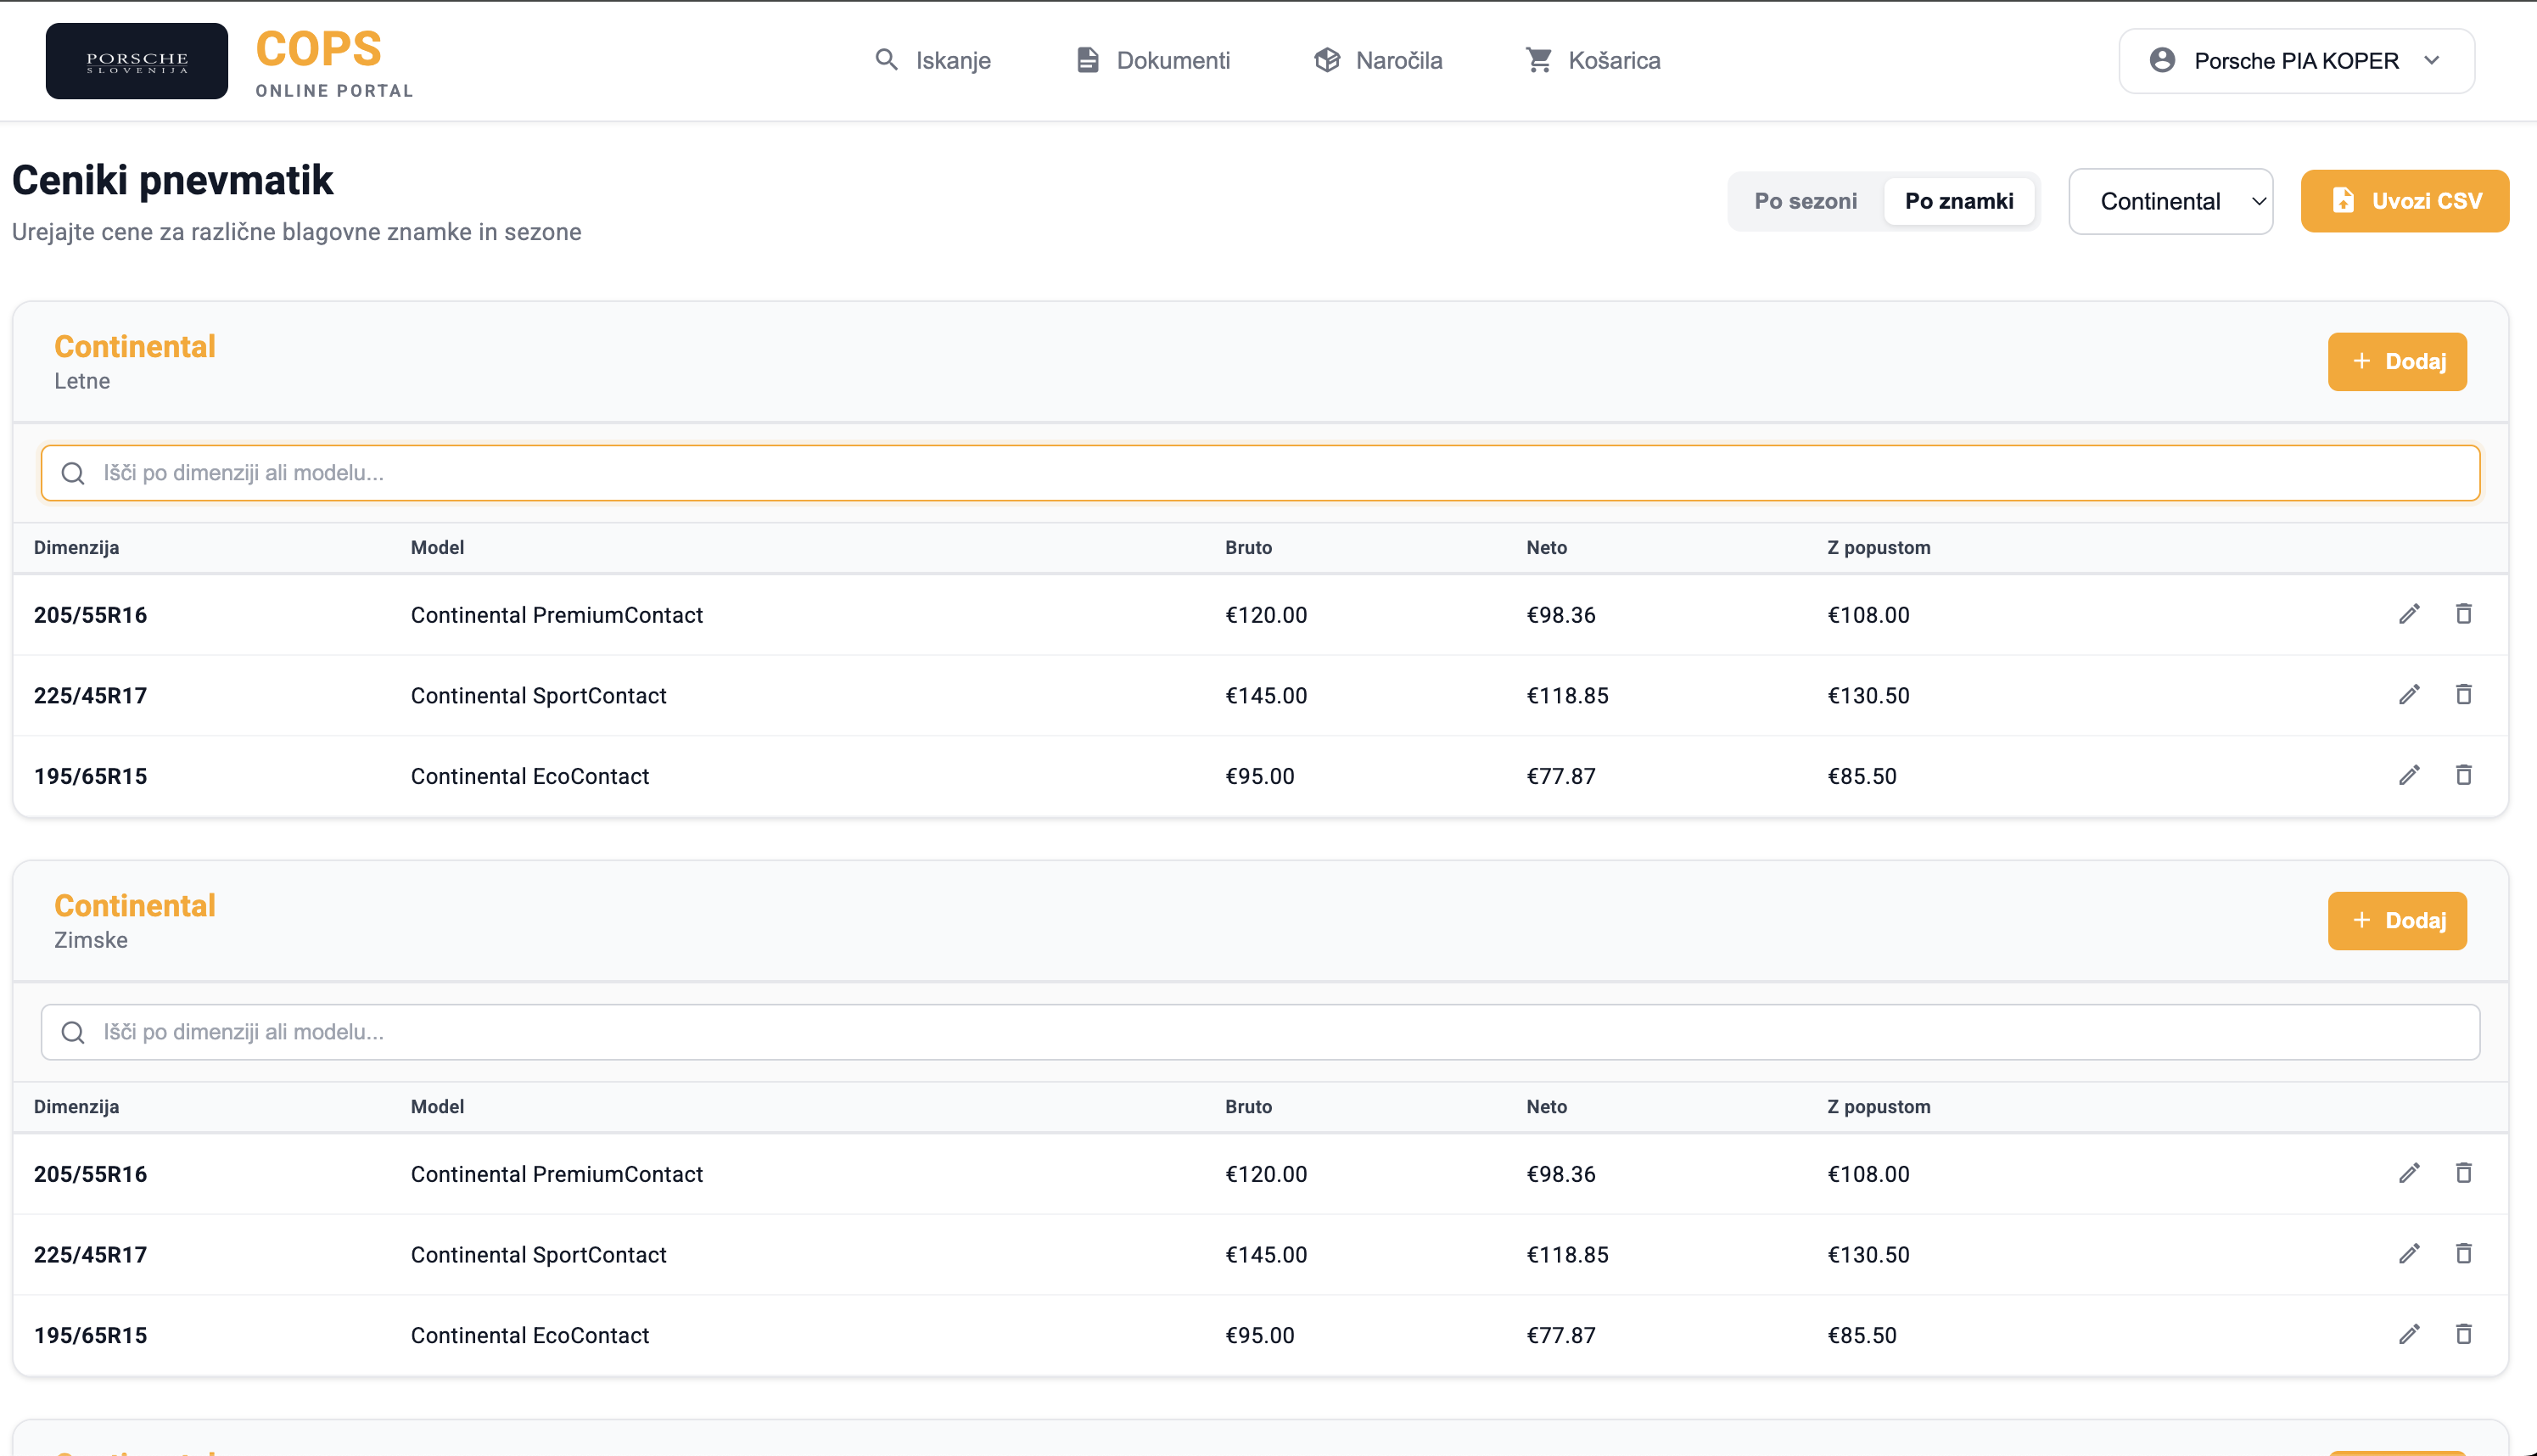
Task: Click the Model header in Letne table
Action: 437,548
